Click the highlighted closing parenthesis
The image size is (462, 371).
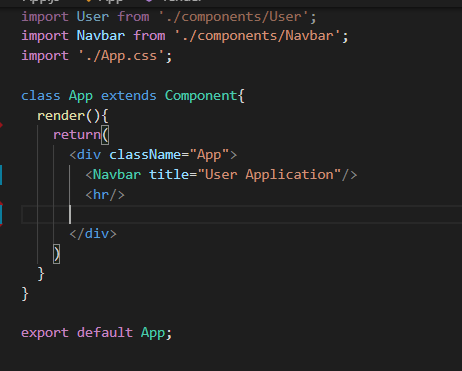click(57, 254)
